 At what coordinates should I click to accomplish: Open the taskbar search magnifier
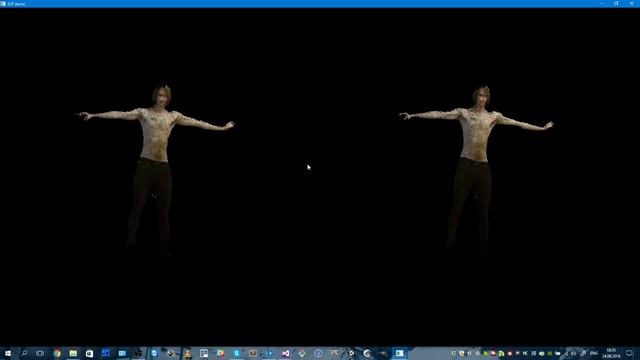click(x=24, y=353)
